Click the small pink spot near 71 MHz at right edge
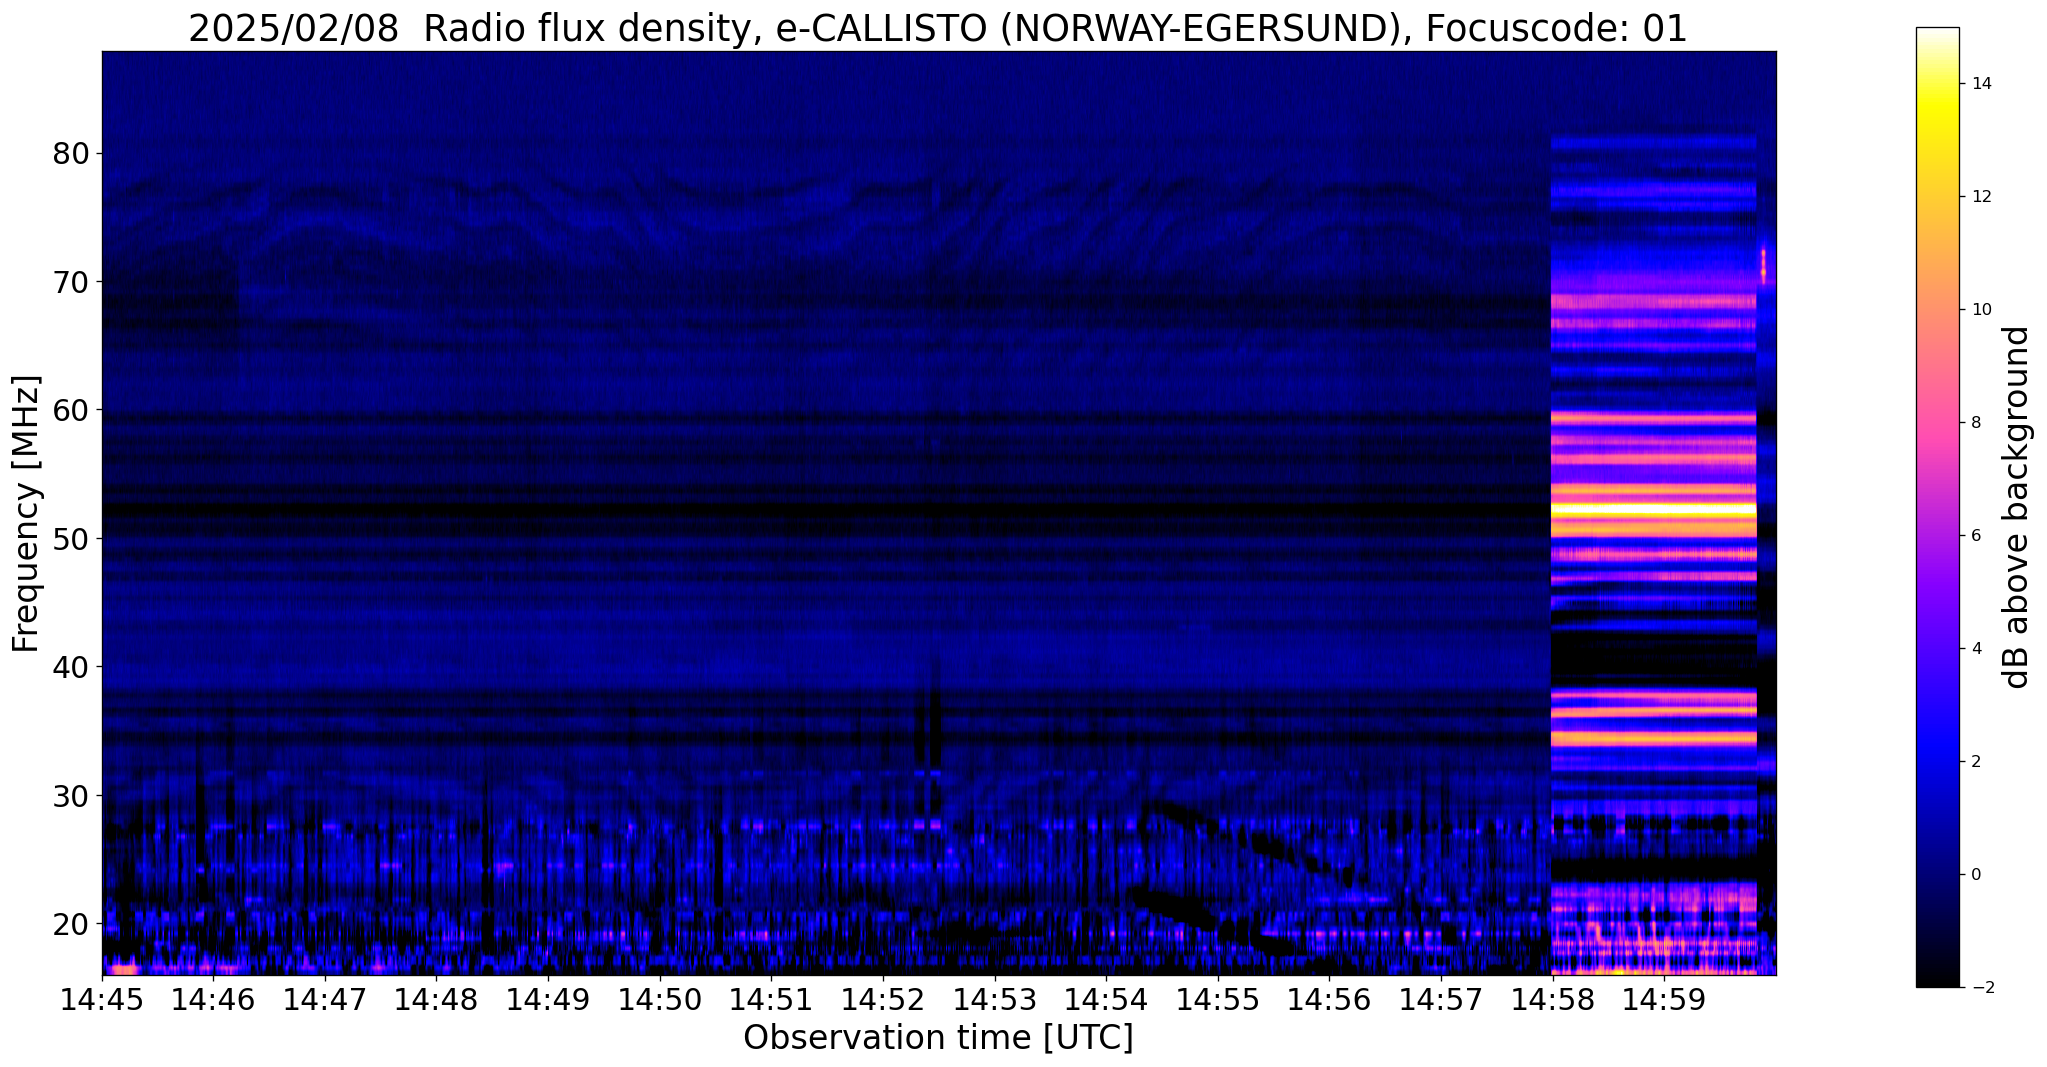This screenshot has width=2047, height=1067. 1763,266
